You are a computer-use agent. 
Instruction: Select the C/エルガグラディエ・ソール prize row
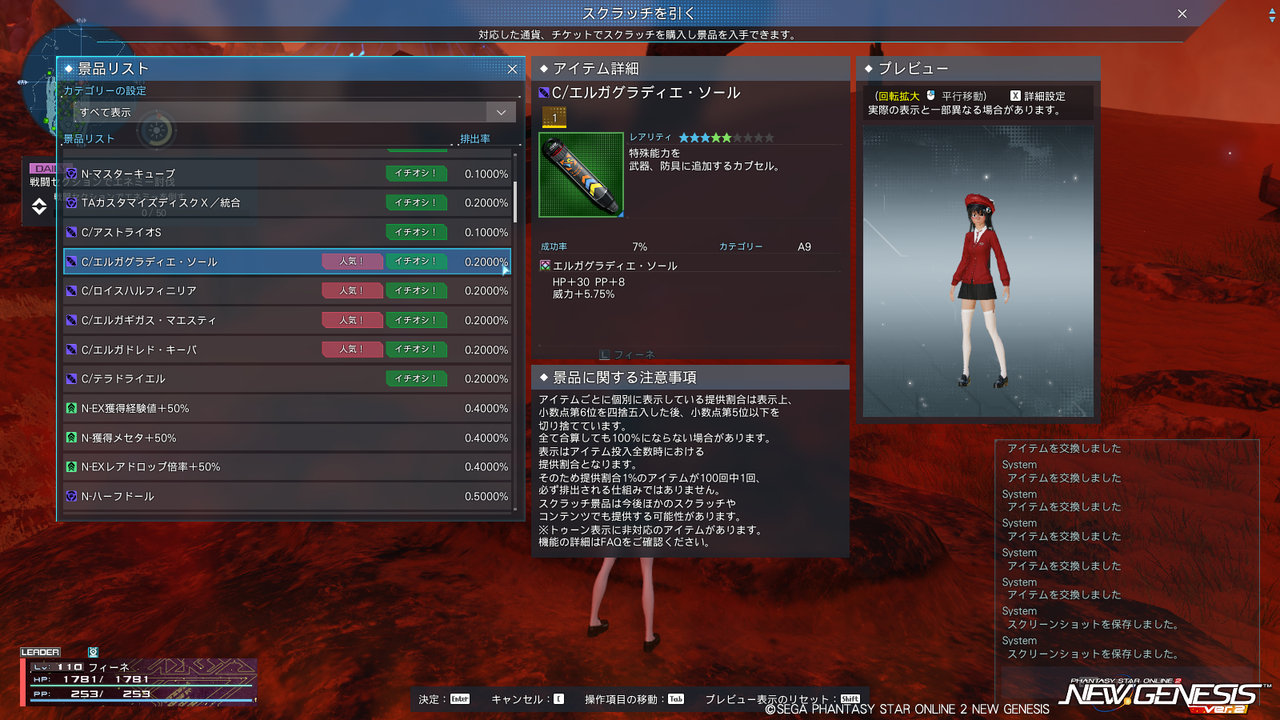coord(287,262)
